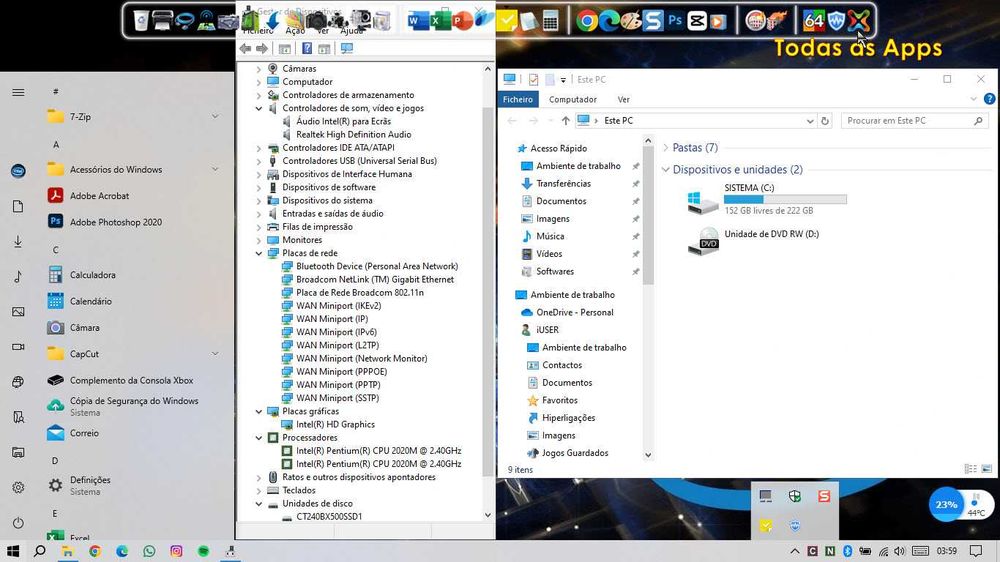The image size is (1000, 562).
Task: Click the volume speaker tray icon
Action: [899, 551]
